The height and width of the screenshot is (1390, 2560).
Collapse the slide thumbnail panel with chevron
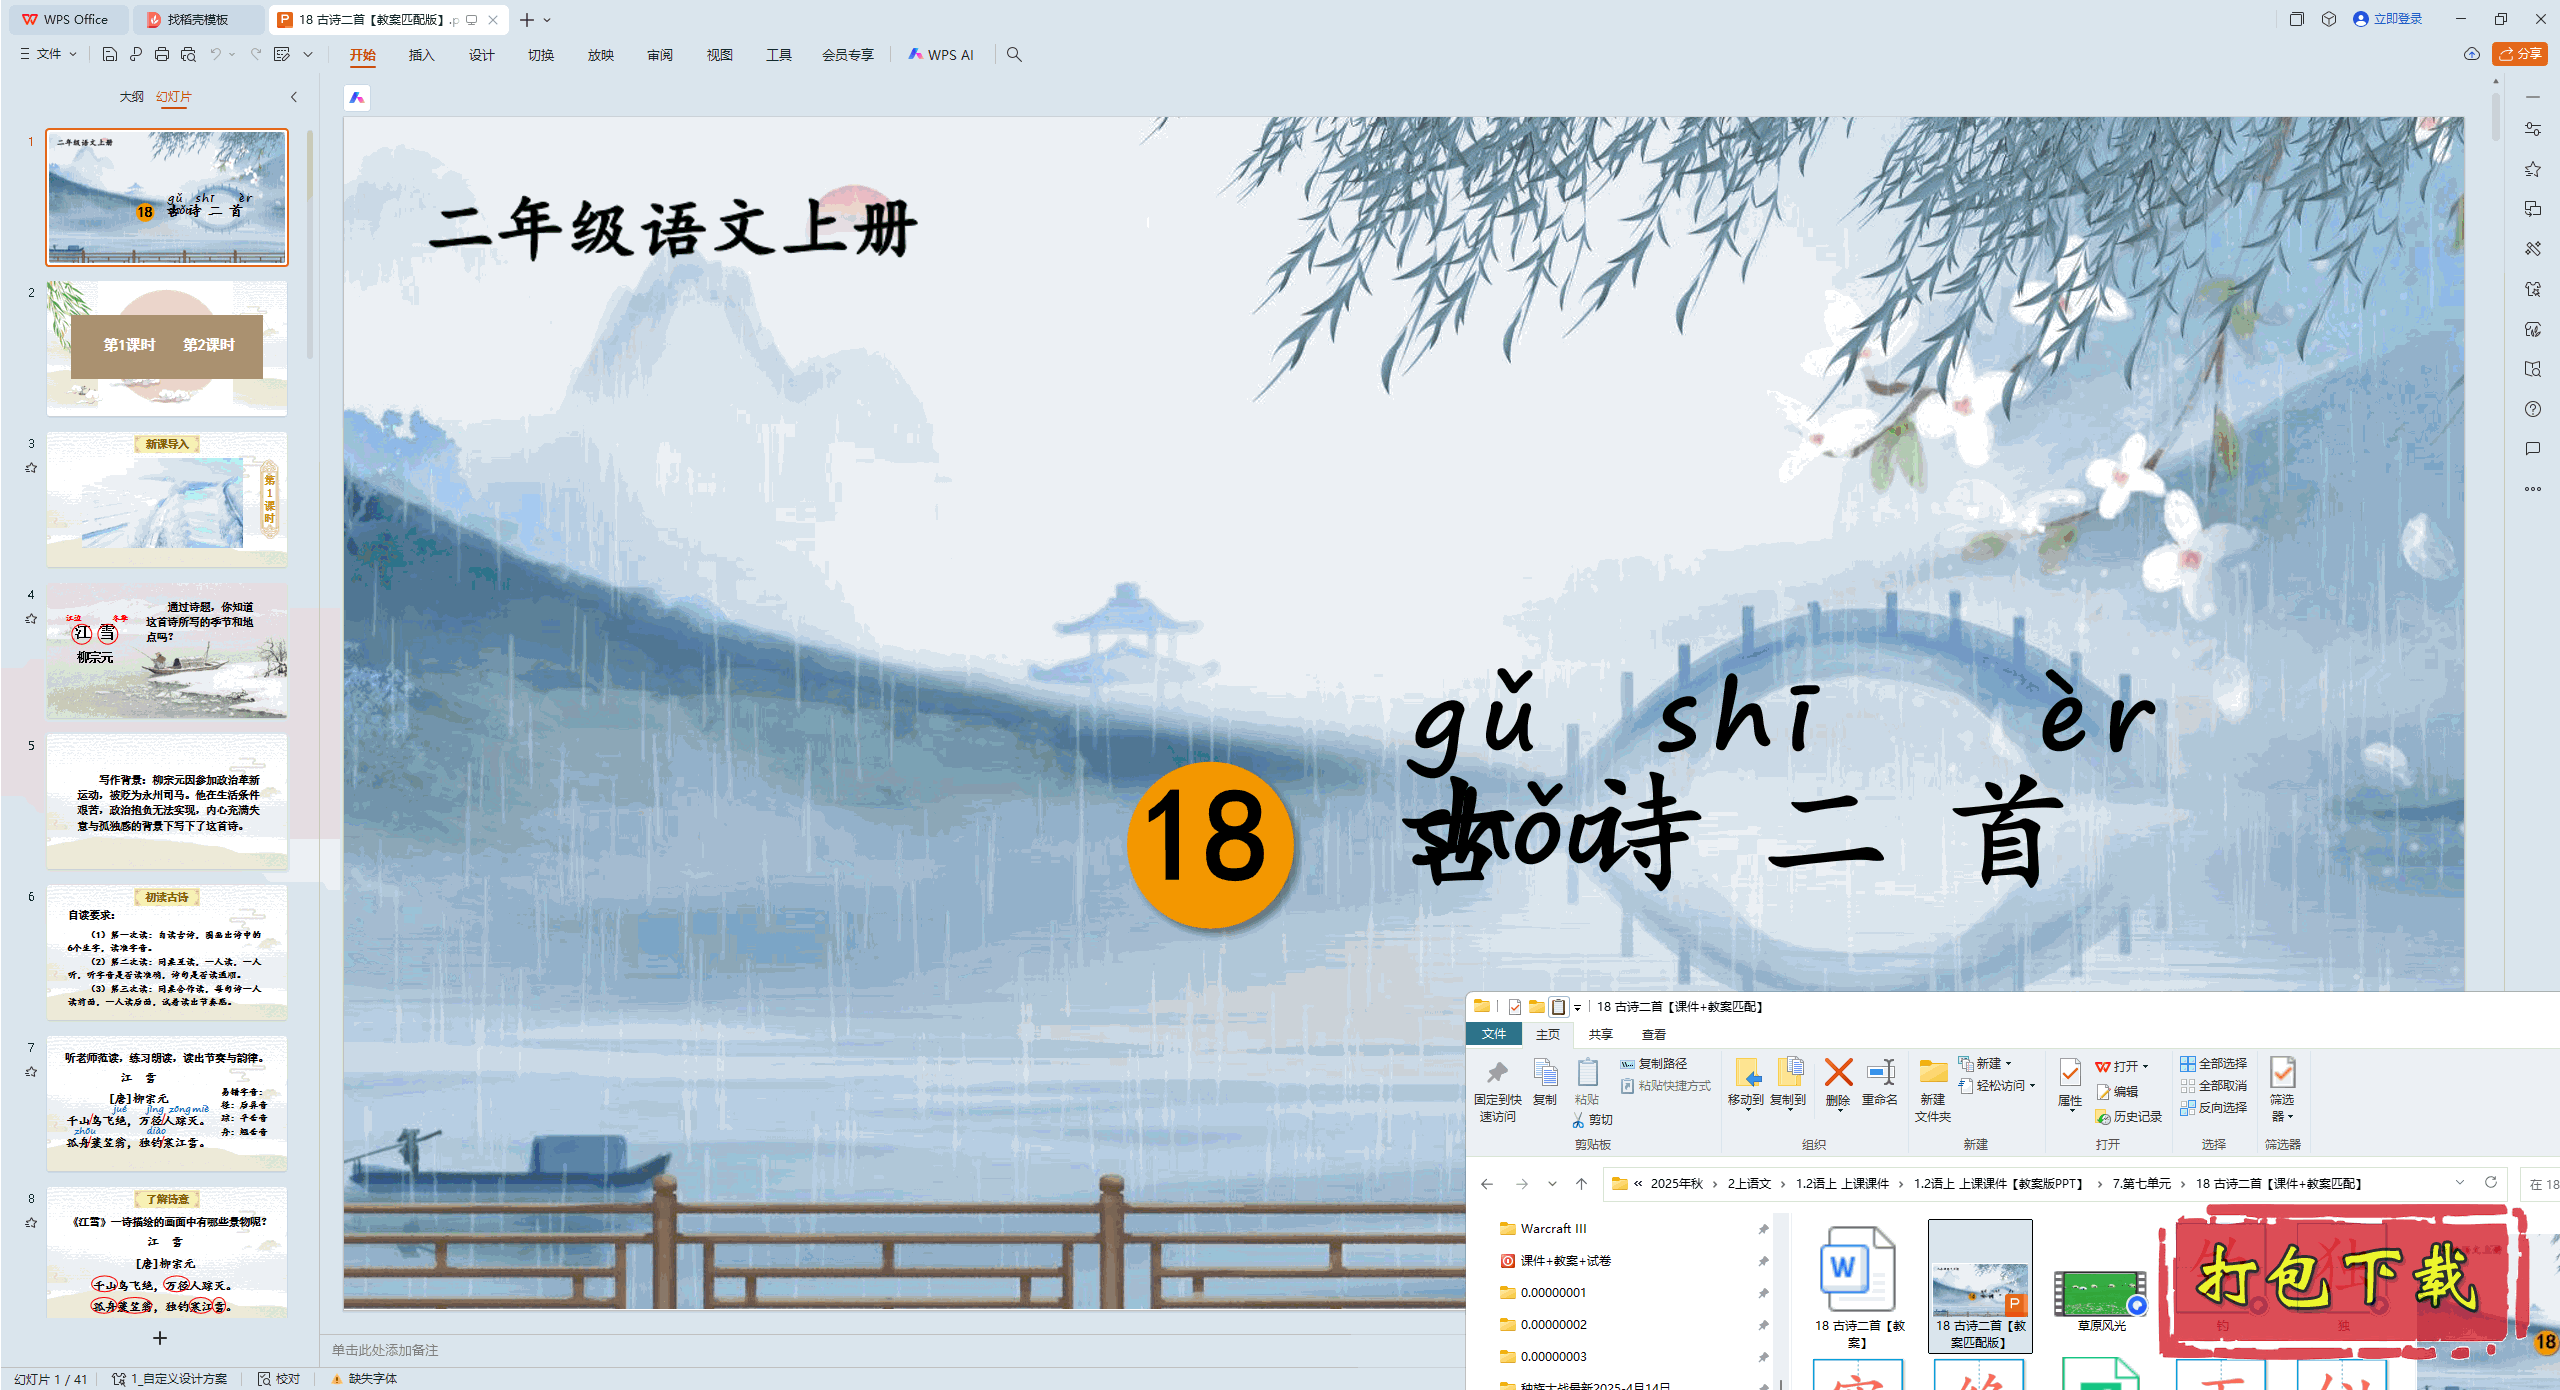point(294,97)
